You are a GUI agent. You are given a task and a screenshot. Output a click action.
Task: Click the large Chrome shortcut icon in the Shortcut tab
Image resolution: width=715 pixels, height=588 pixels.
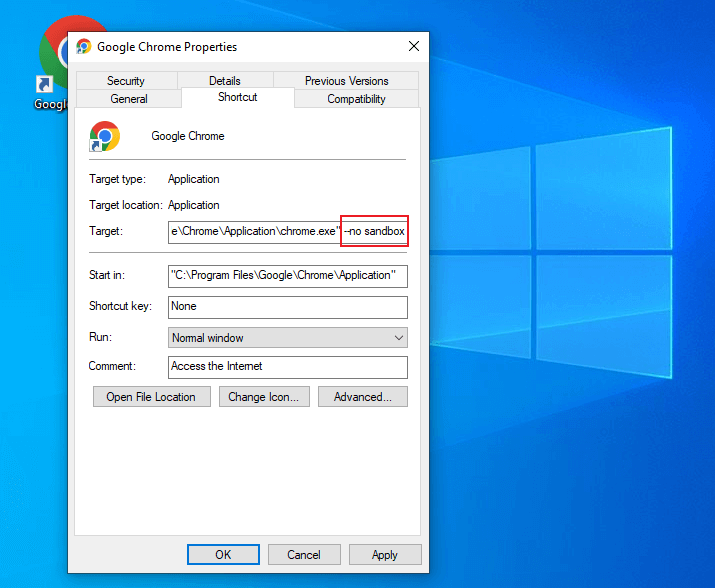(x=105, y=136)
